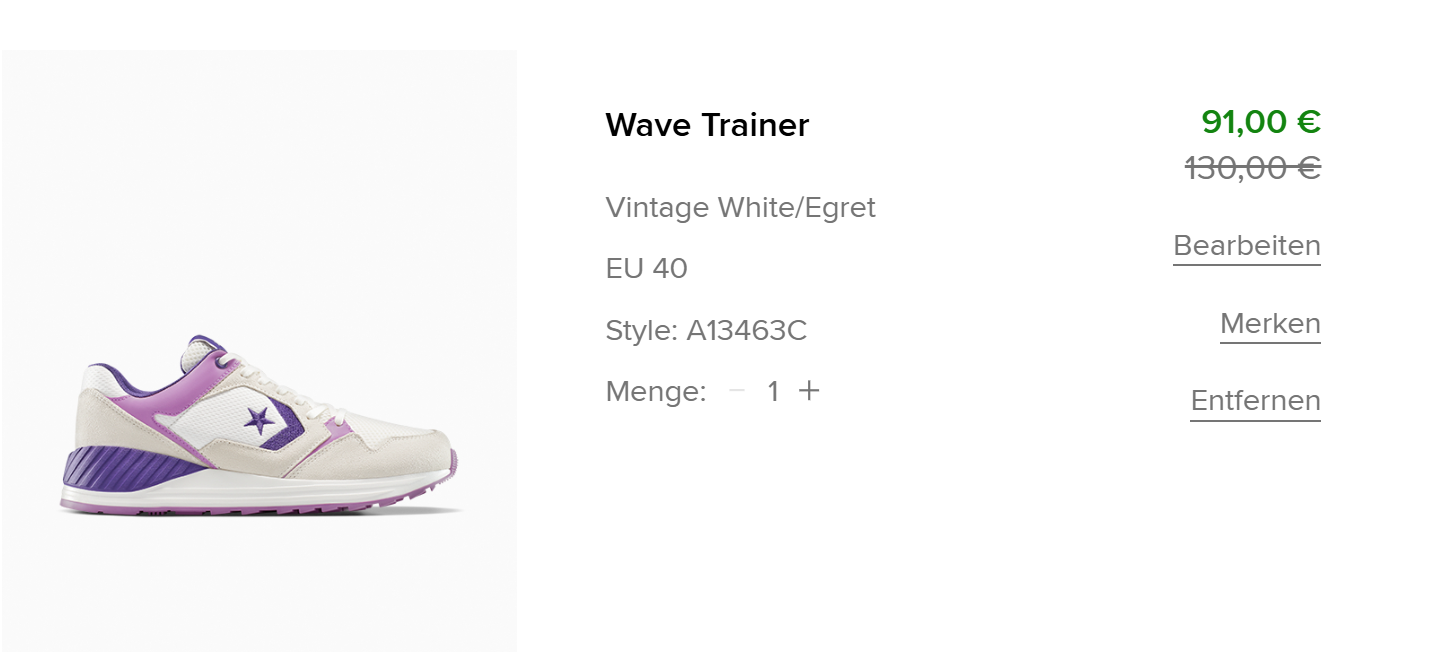Click the EU 40 size label

[x=646, y=269]
